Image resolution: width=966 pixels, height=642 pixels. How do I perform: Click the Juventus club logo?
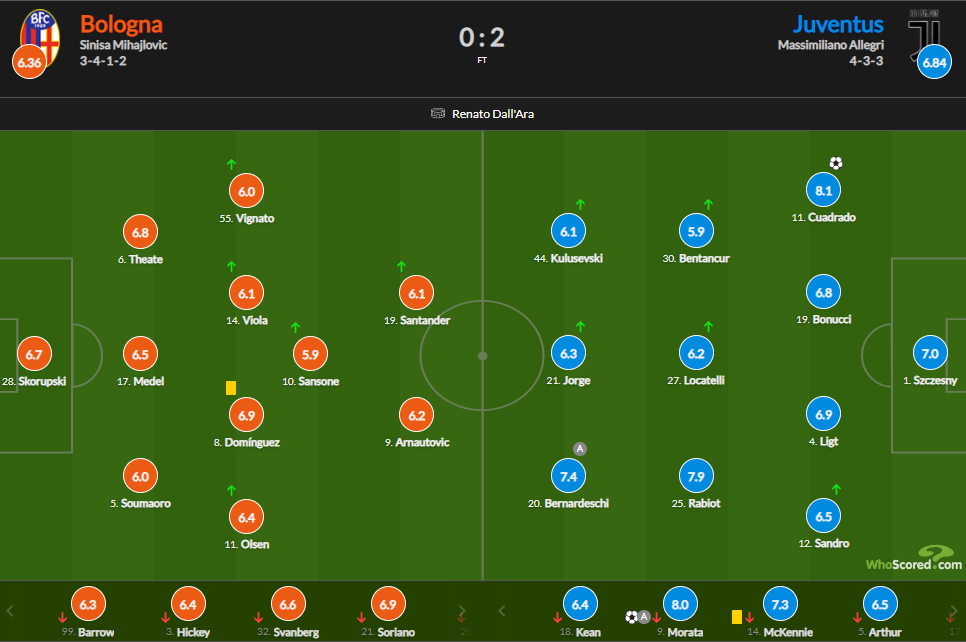924,36
